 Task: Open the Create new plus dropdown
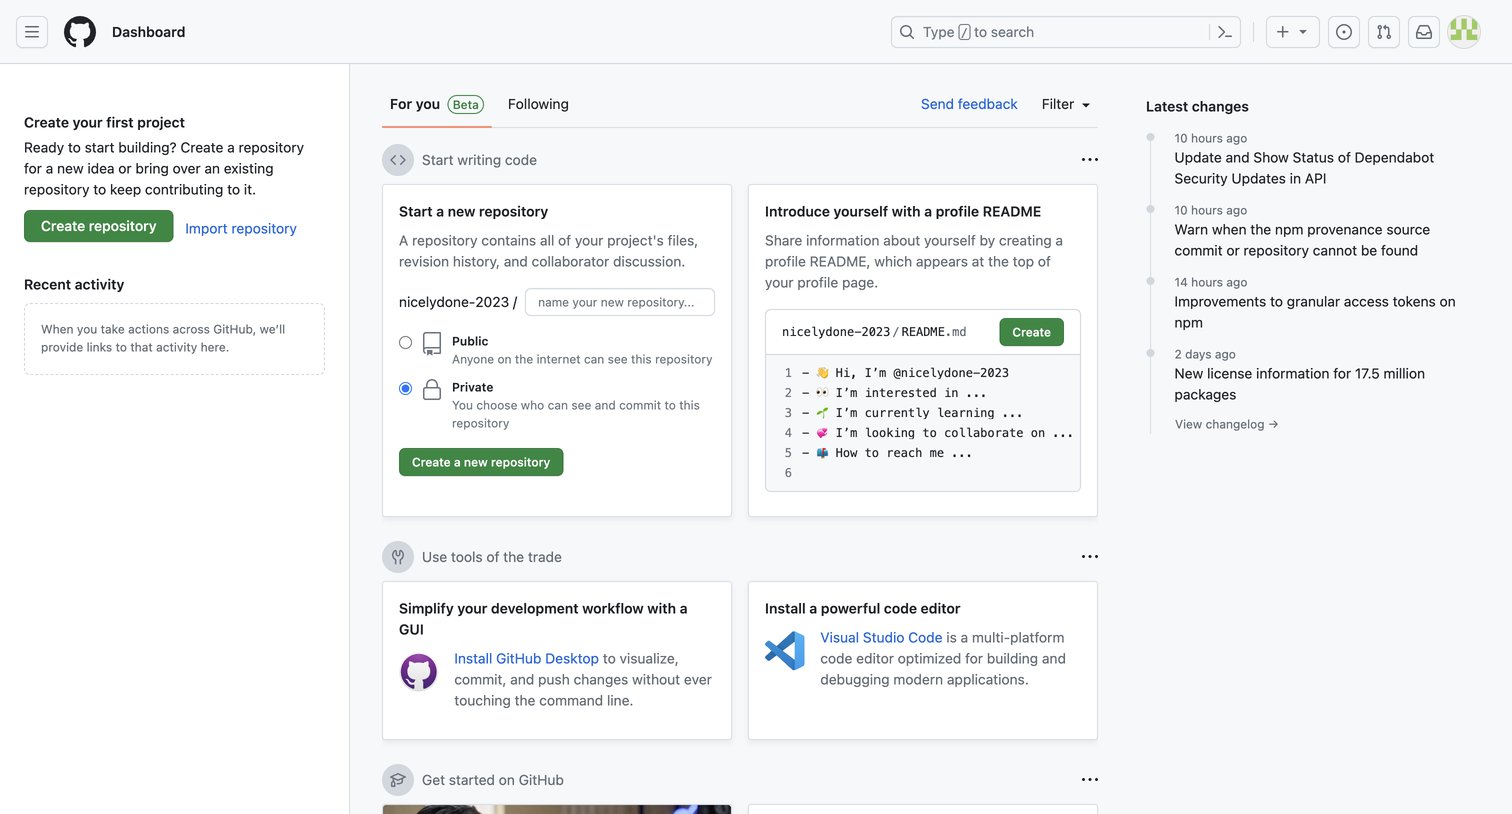click(1292, 32)
